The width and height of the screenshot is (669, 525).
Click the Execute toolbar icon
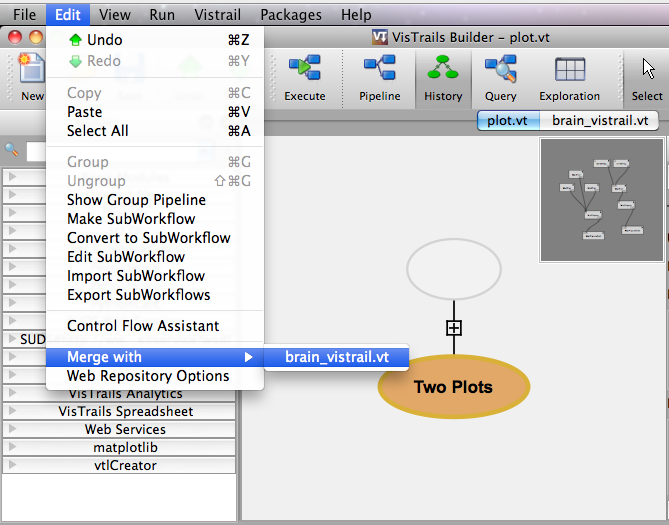pos(304,76)
